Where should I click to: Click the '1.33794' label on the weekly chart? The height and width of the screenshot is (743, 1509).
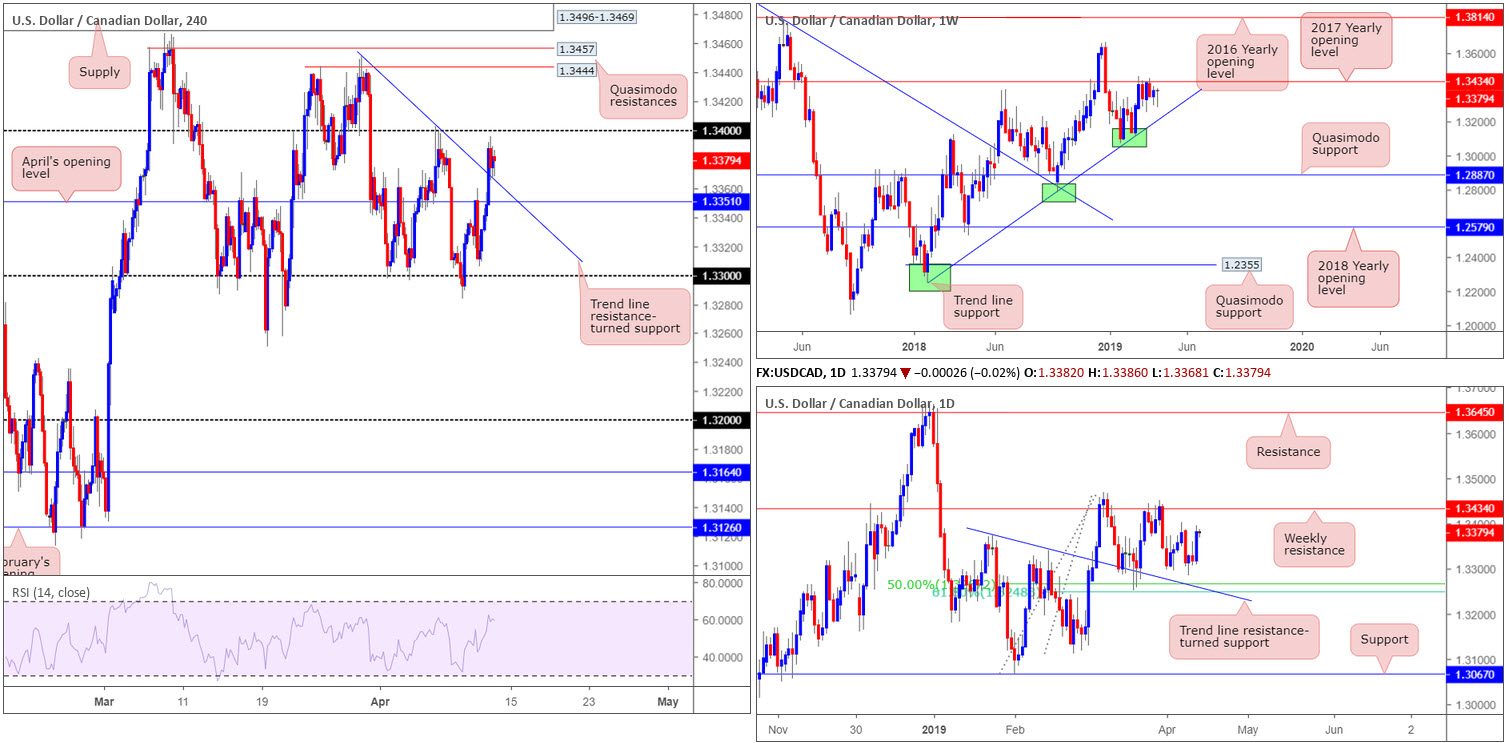coord(1474,98)
